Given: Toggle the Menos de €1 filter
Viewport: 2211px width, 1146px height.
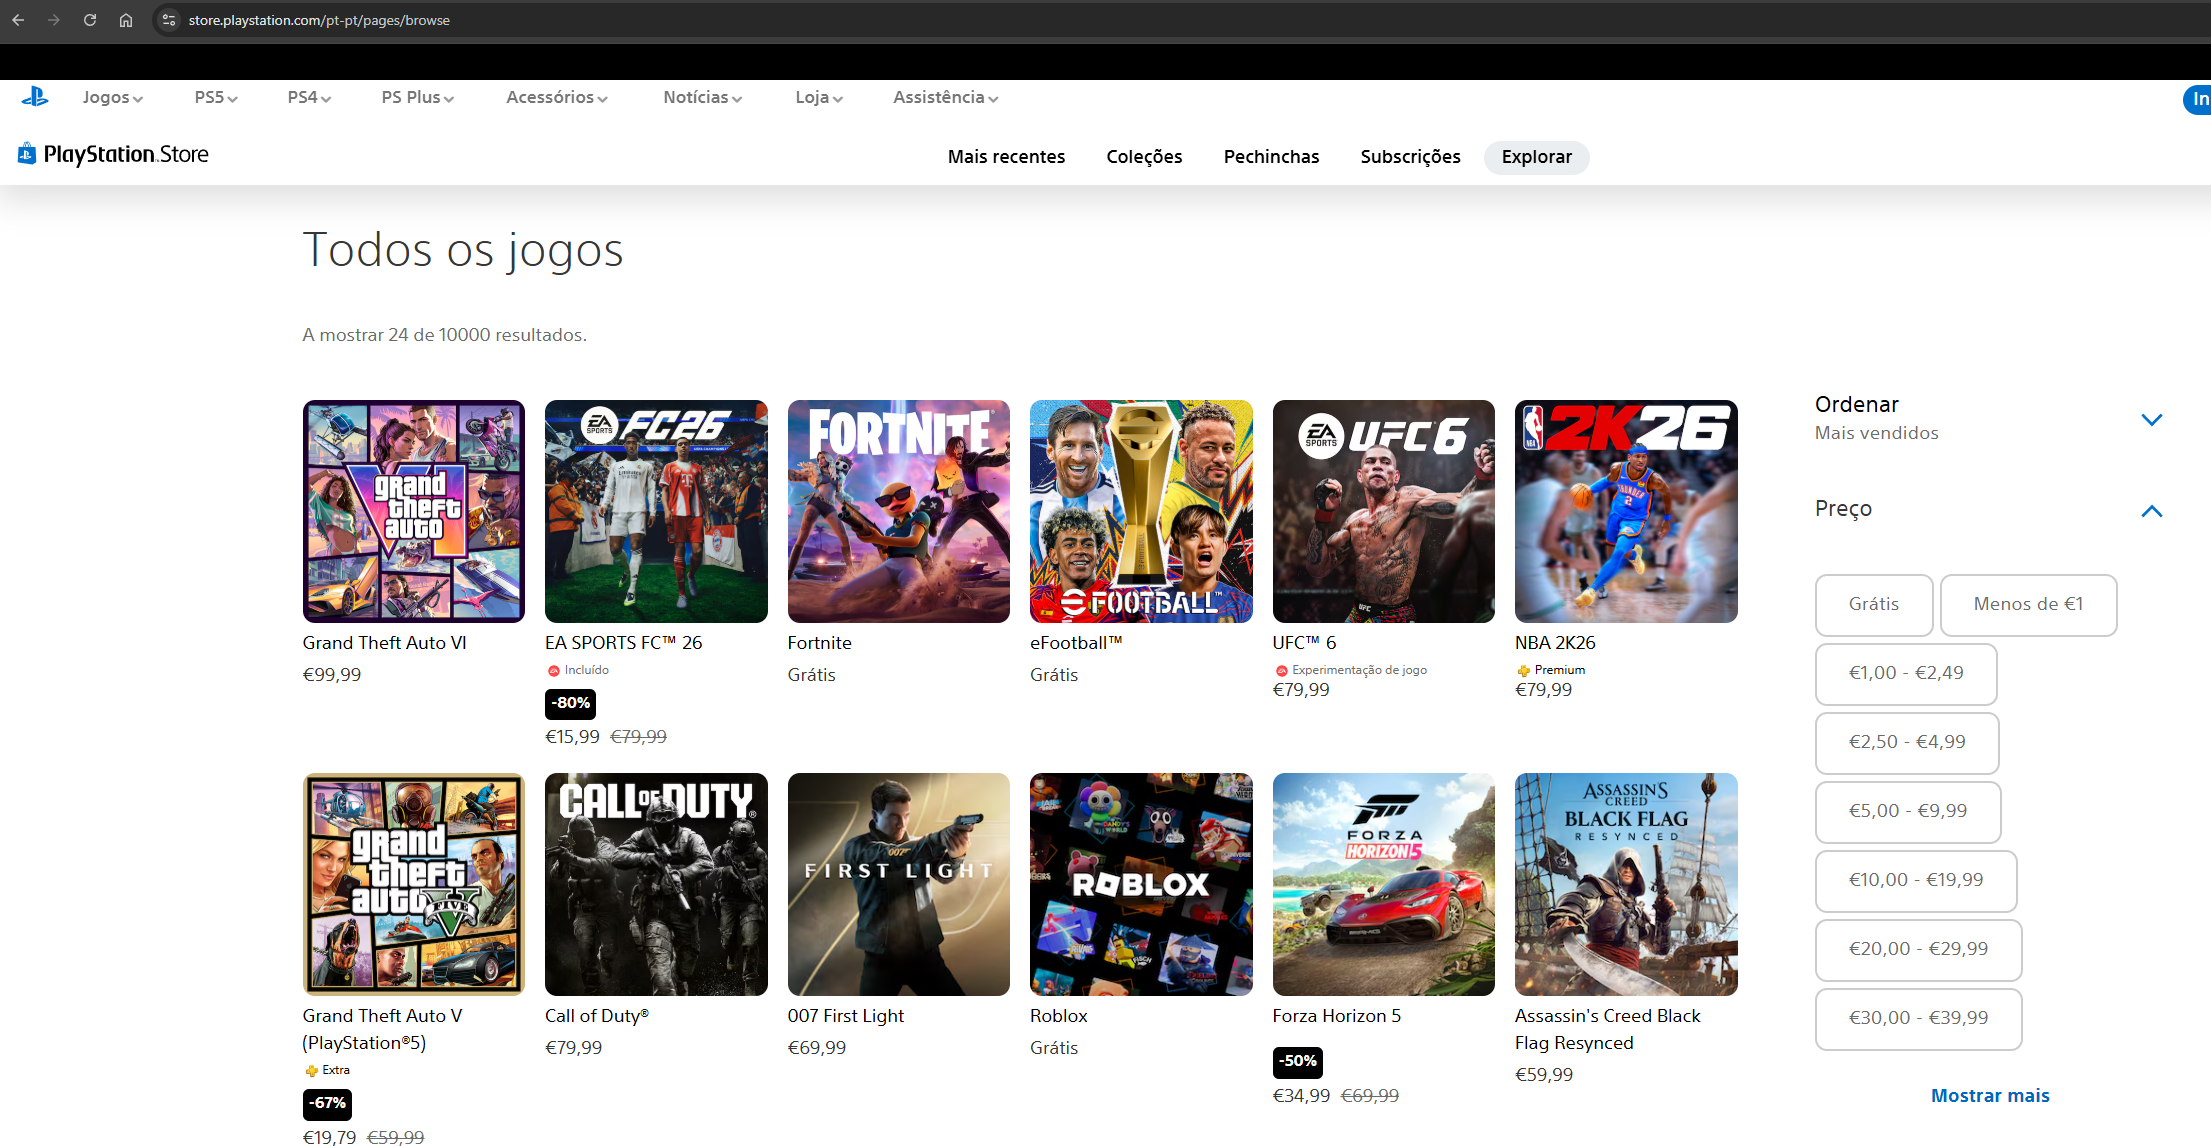Looking at the screenshot, I should click(2028, 604).
